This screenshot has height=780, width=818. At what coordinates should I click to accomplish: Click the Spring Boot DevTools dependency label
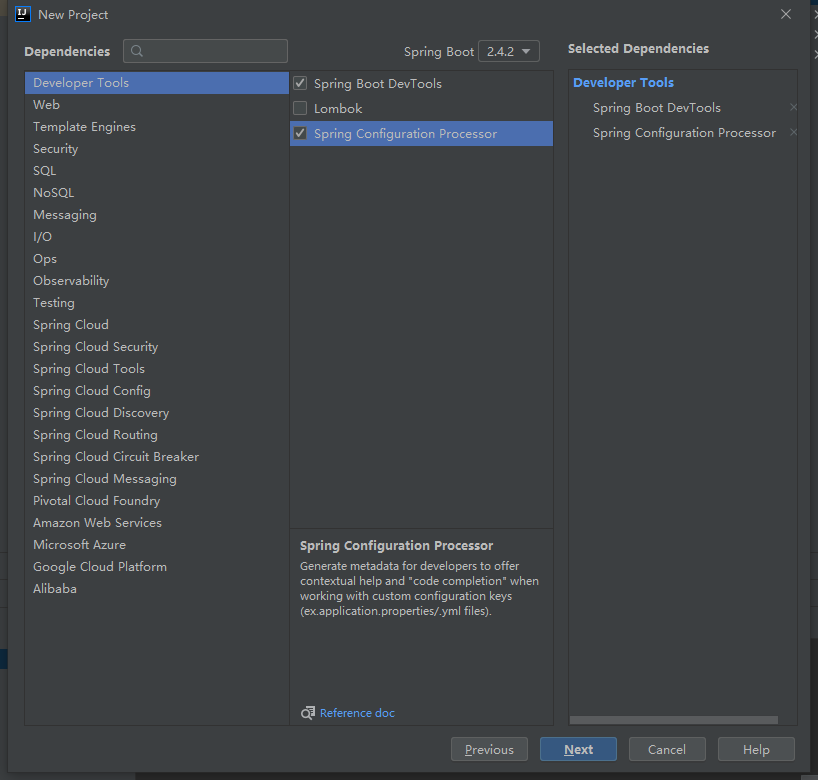coord(378,83)
